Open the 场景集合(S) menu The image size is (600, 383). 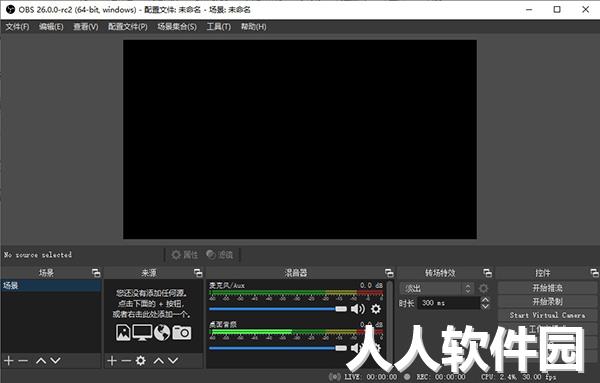pyautogui.click(x=177, y=27)
